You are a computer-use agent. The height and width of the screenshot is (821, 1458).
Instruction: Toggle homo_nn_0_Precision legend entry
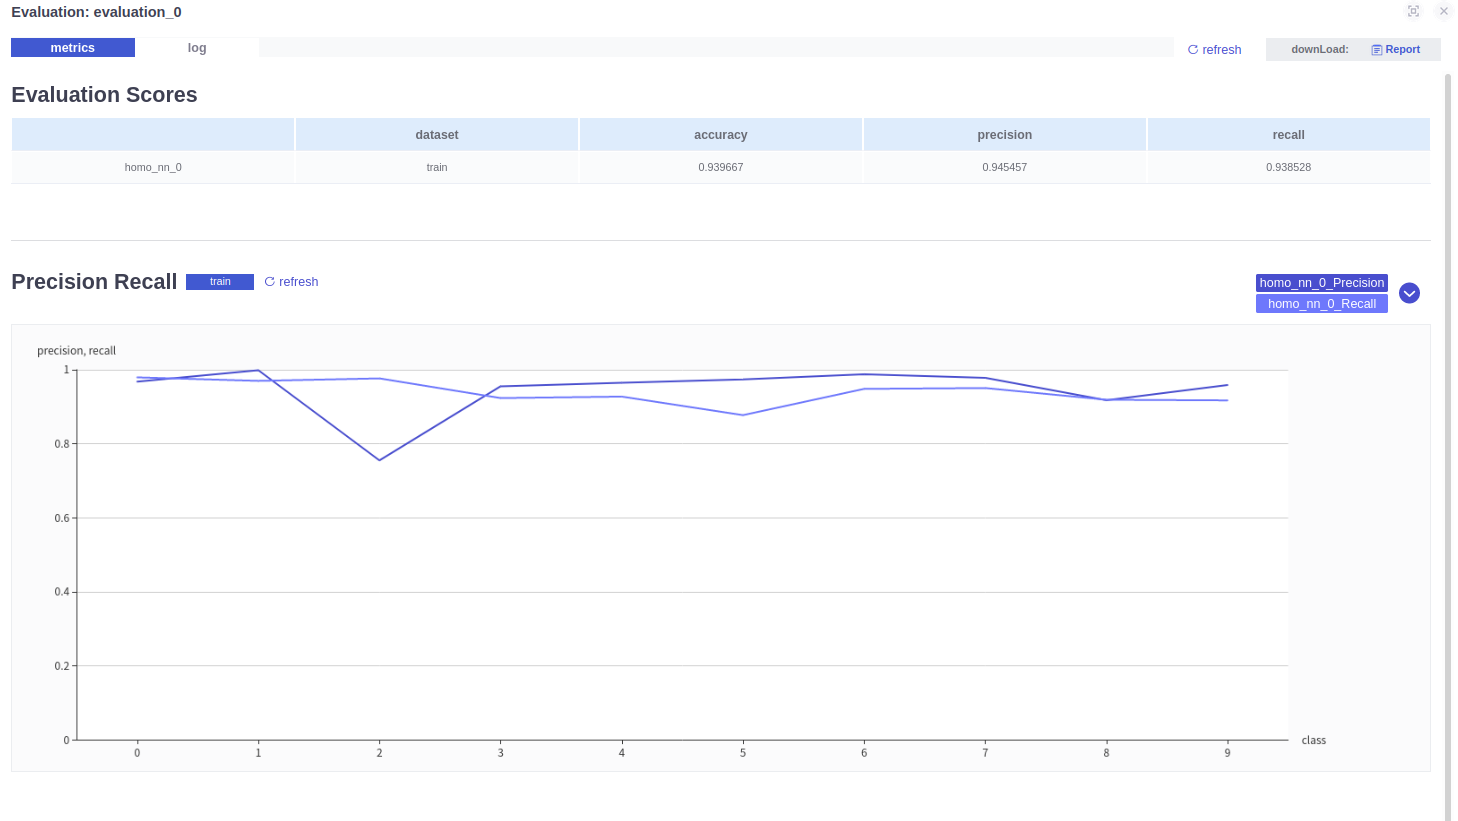pos(1321,283)
